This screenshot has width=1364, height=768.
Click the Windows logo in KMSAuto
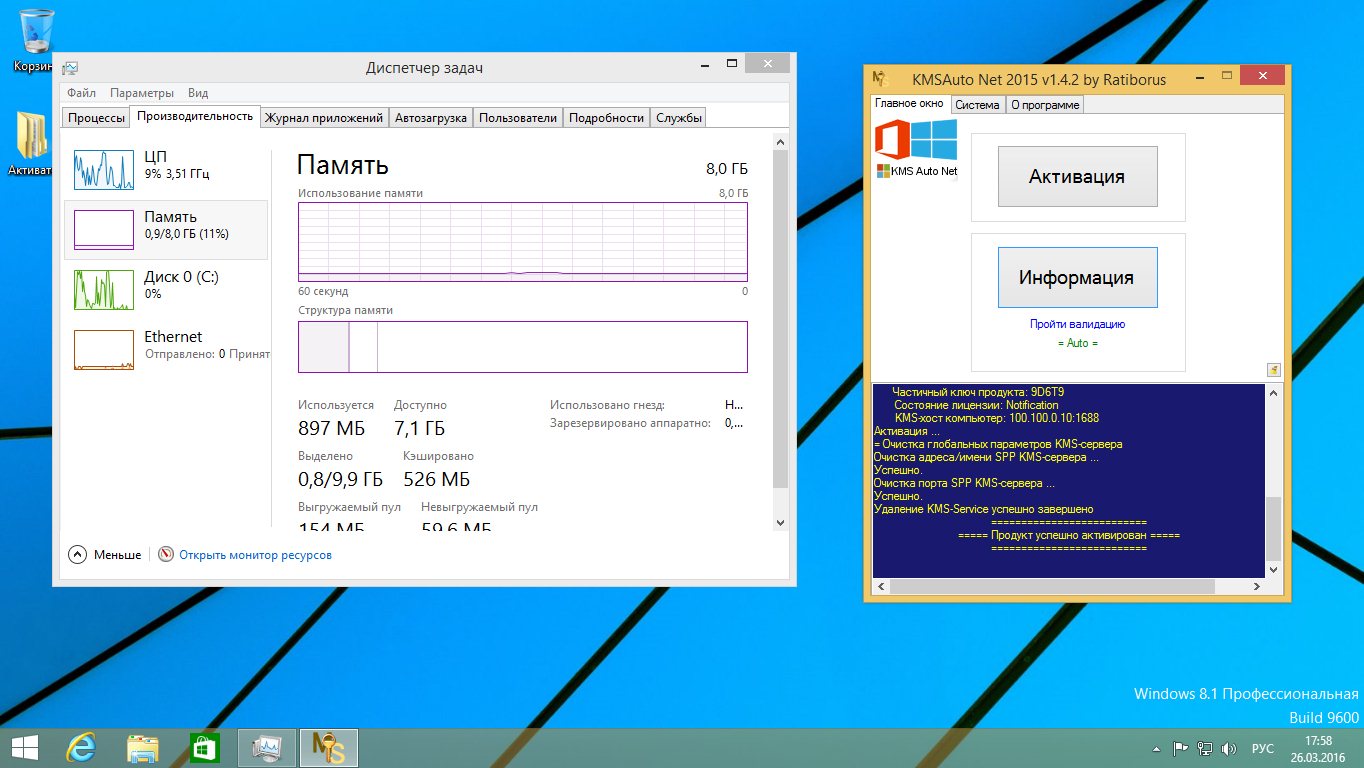point(932,139)
